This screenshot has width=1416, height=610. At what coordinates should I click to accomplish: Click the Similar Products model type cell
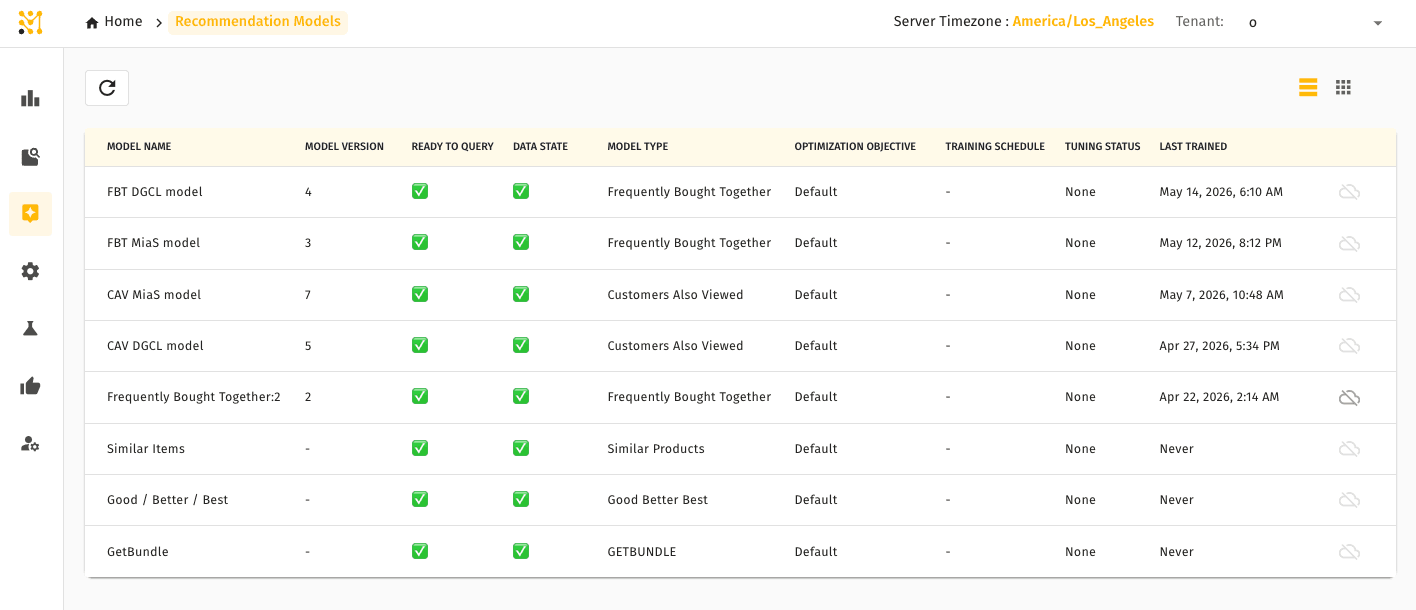pos(656,449)
